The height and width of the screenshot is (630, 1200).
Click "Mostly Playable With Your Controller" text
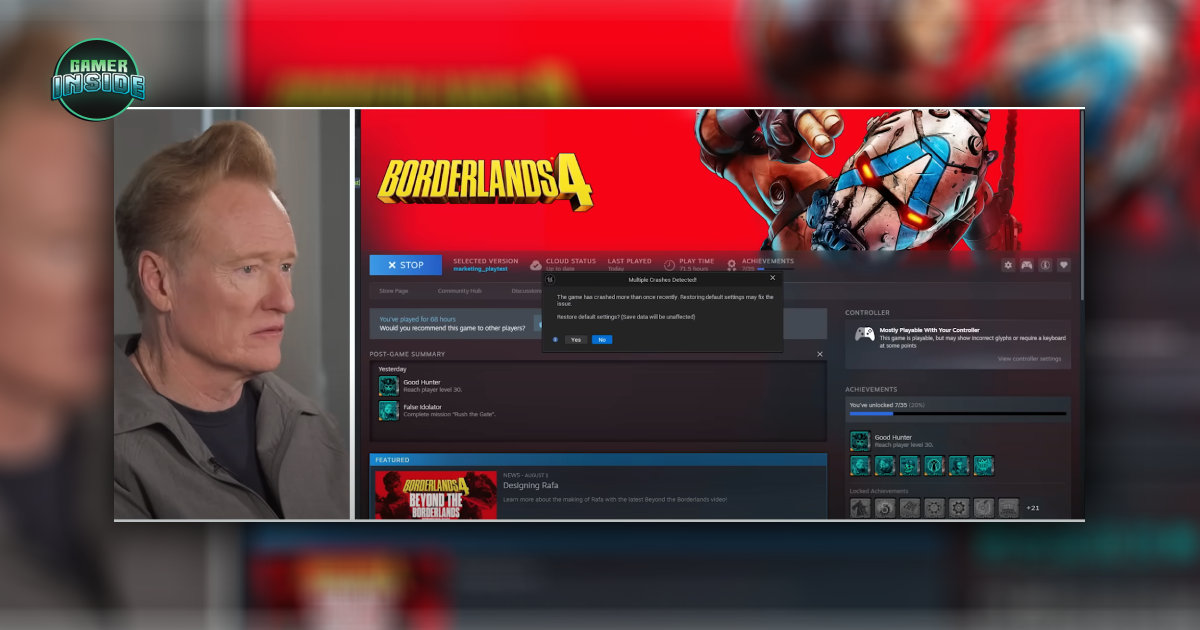(929, 330)
